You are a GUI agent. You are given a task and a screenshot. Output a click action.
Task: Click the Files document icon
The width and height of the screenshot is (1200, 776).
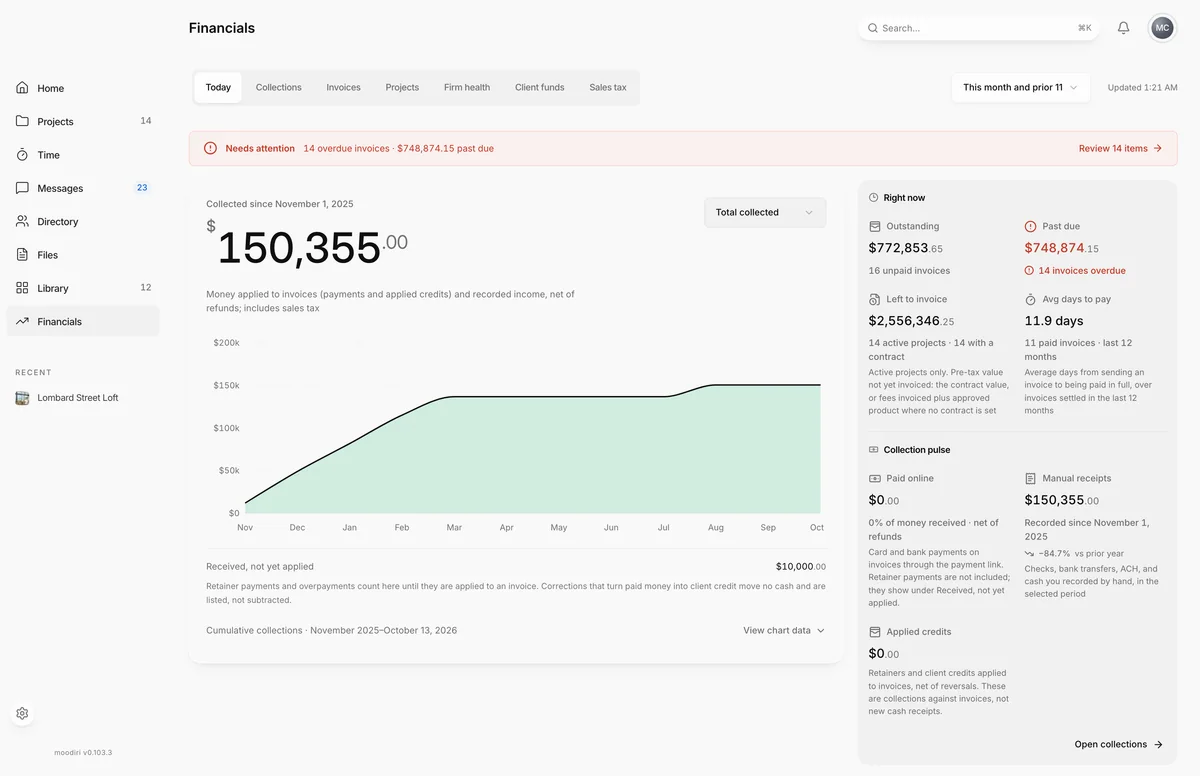click(22, 255)
